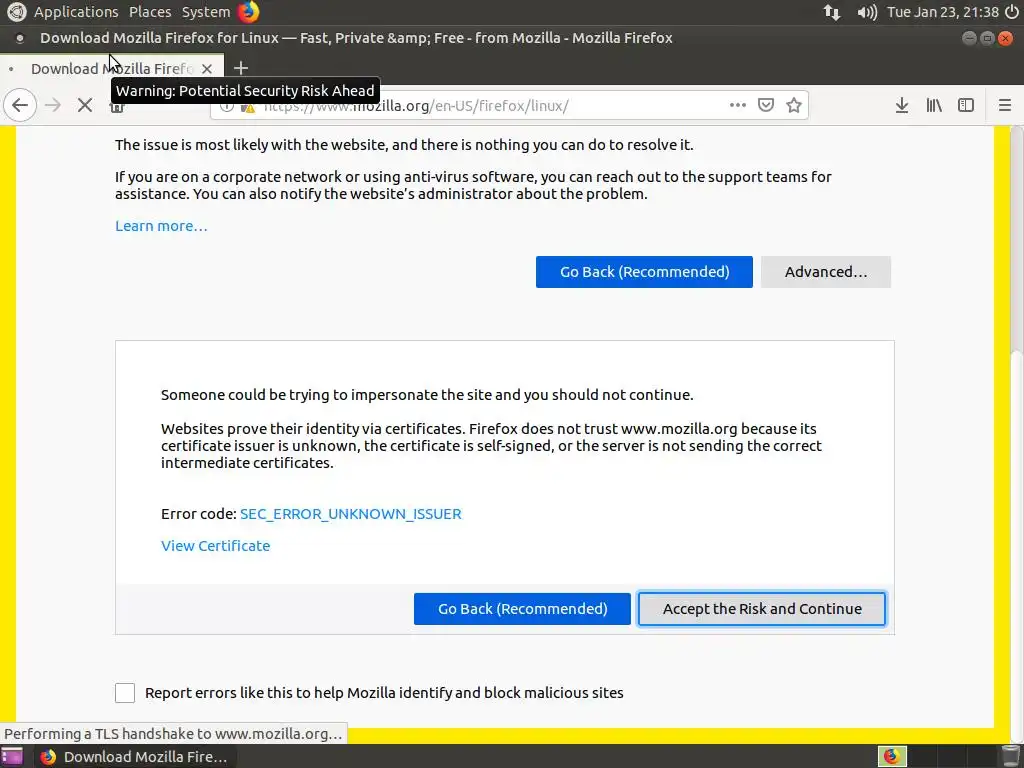Open page actions three-dot menu
The height and width of the screenshot is (768, 1024).
coord(737,105)
